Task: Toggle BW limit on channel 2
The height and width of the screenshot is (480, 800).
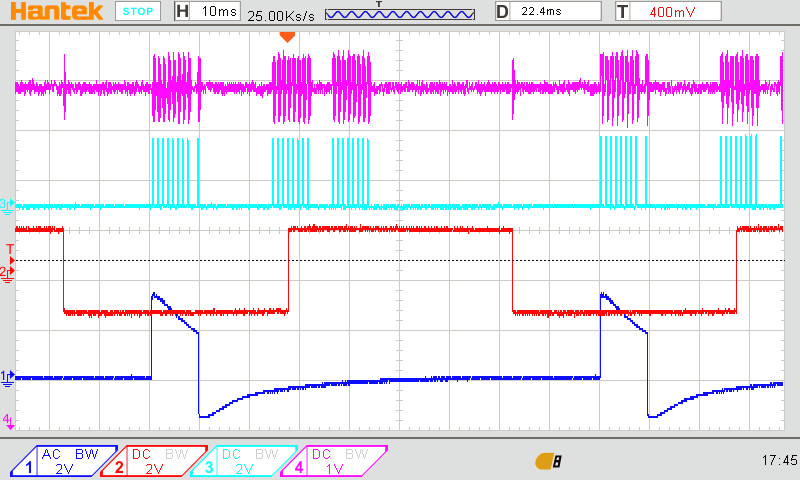Action: coord(177,454)
